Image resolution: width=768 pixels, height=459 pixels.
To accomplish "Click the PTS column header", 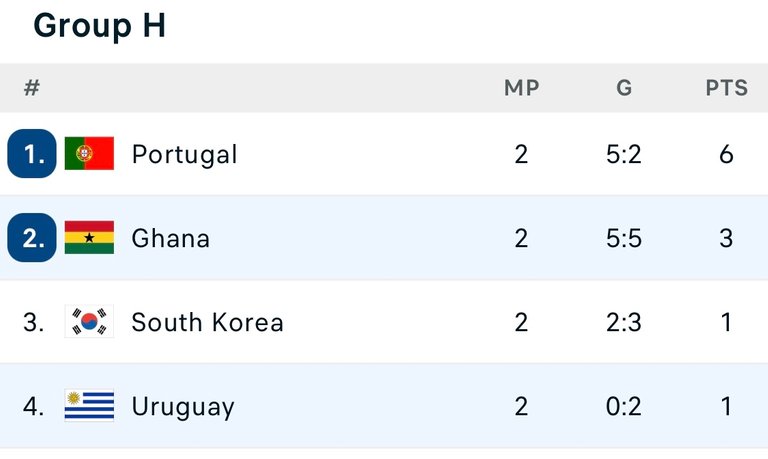I will point(727,88).
